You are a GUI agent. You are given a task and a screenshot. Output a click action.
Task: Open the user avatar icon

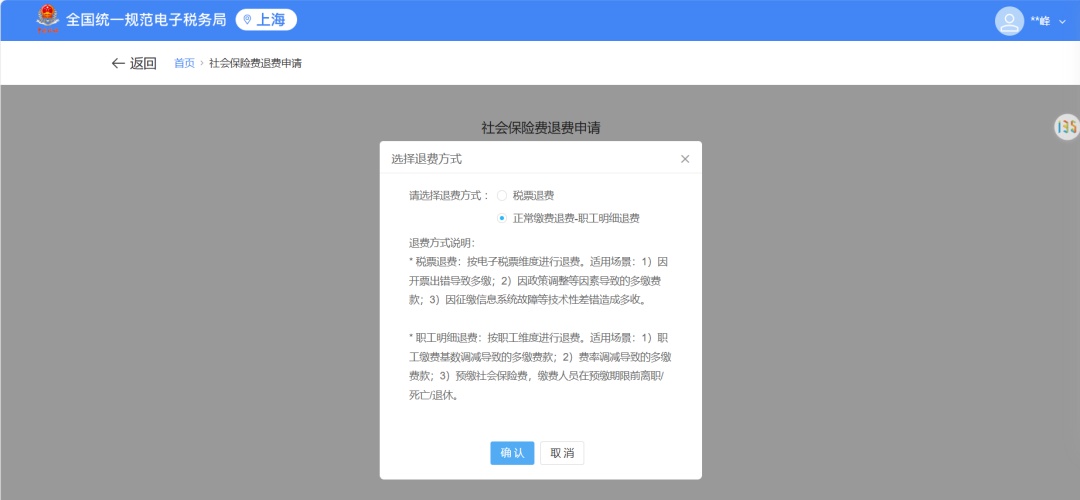click(x=1009, y=21)
